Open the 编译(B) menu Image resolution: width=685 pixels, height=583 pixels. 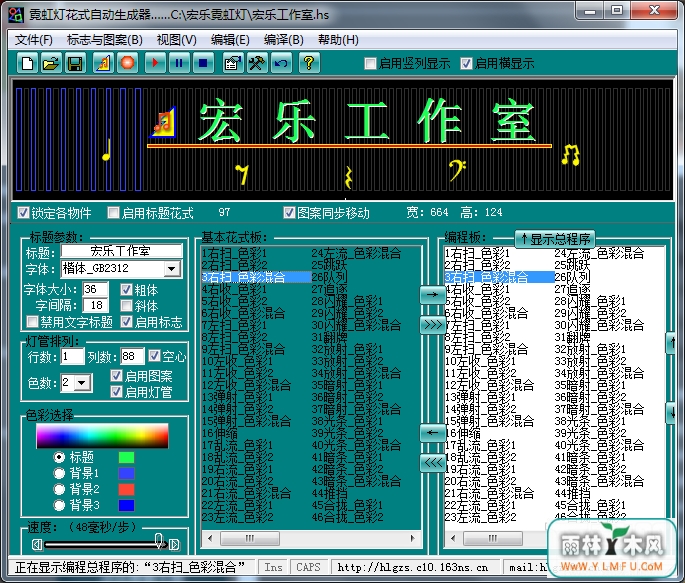pyautogui.click(x=284, y=40)
